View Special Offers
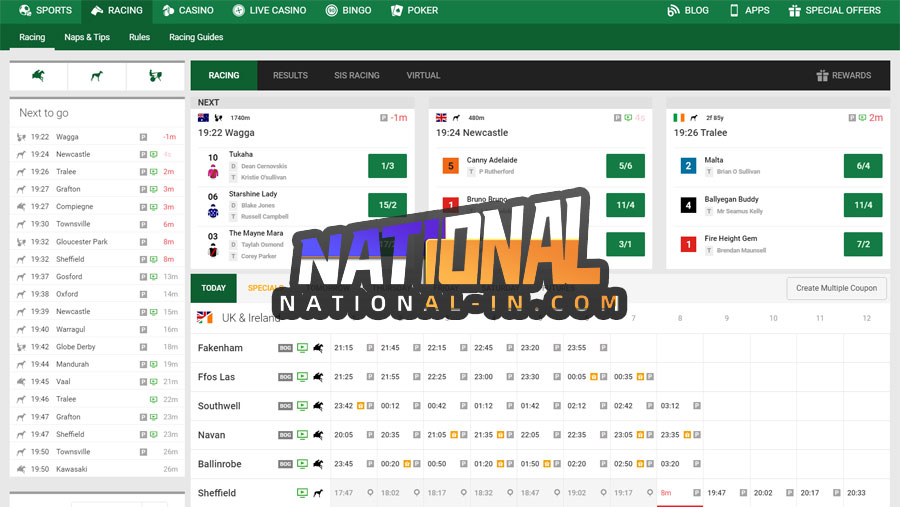This screenshot has height=507, width=900. 835,10
